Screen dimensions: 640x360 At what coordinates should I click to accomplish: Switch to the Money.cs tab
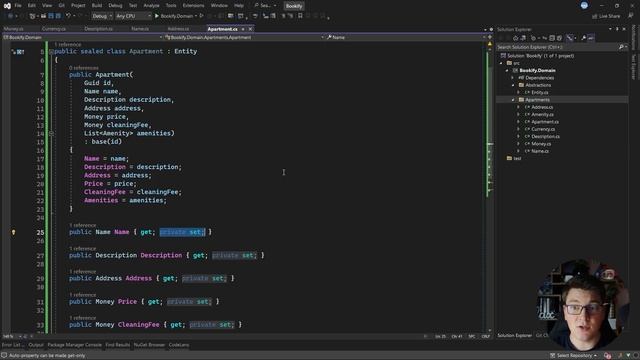[14, 29]
